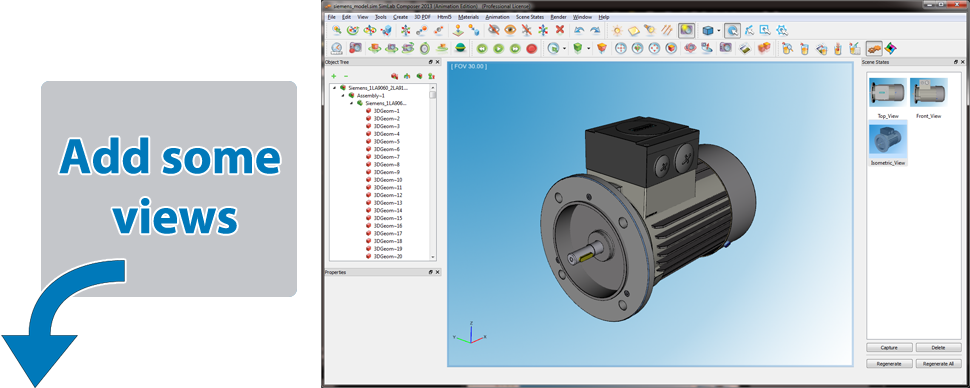Click the Regenerate All button
970x388 pixels.
(938, 363)
